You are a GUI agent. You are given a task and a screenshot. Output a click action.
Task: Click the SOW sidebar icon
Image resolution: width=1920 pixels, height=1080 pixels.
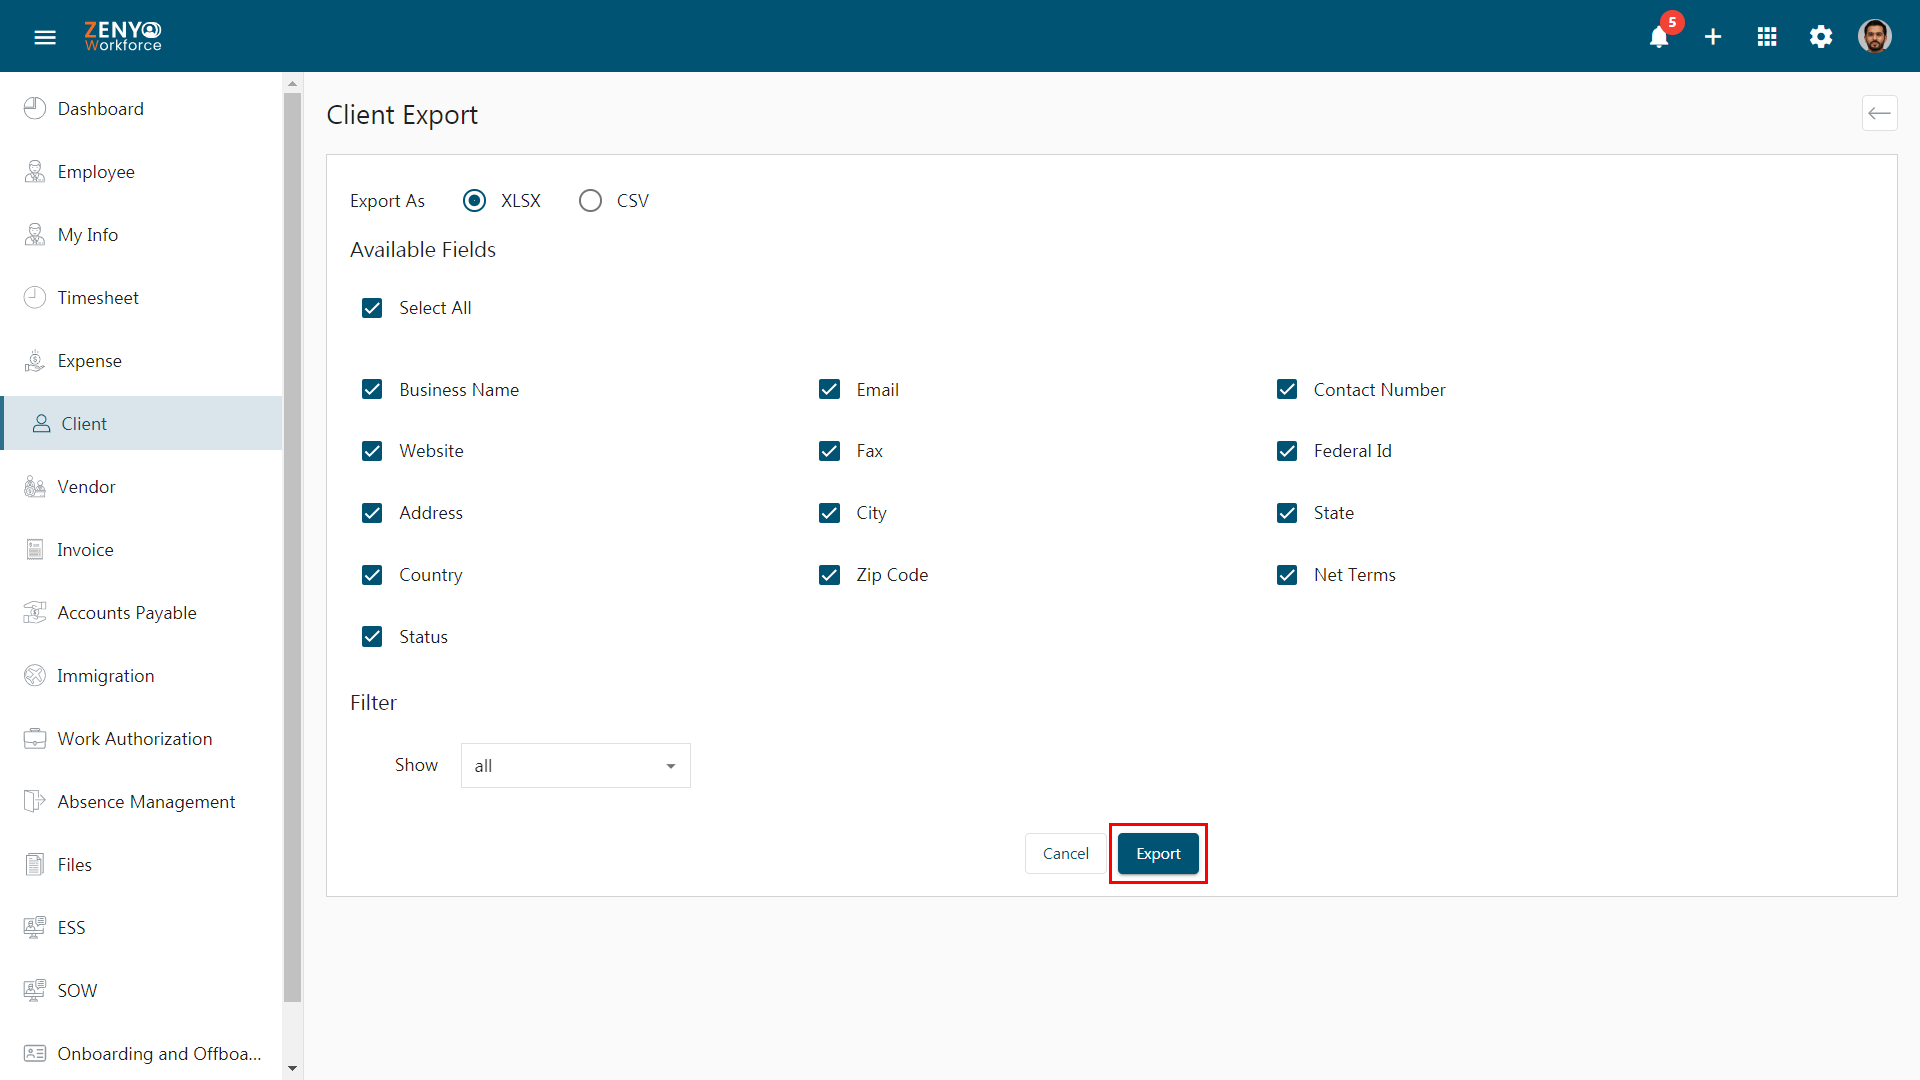coord(36,990)
